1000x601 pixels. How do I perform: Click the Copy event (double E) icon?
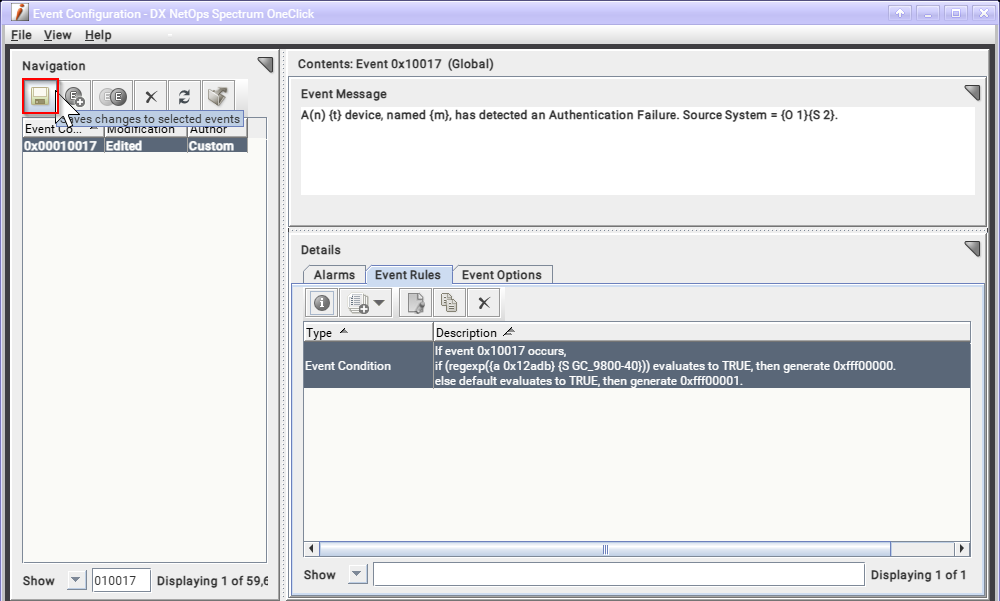coord(113,96)
